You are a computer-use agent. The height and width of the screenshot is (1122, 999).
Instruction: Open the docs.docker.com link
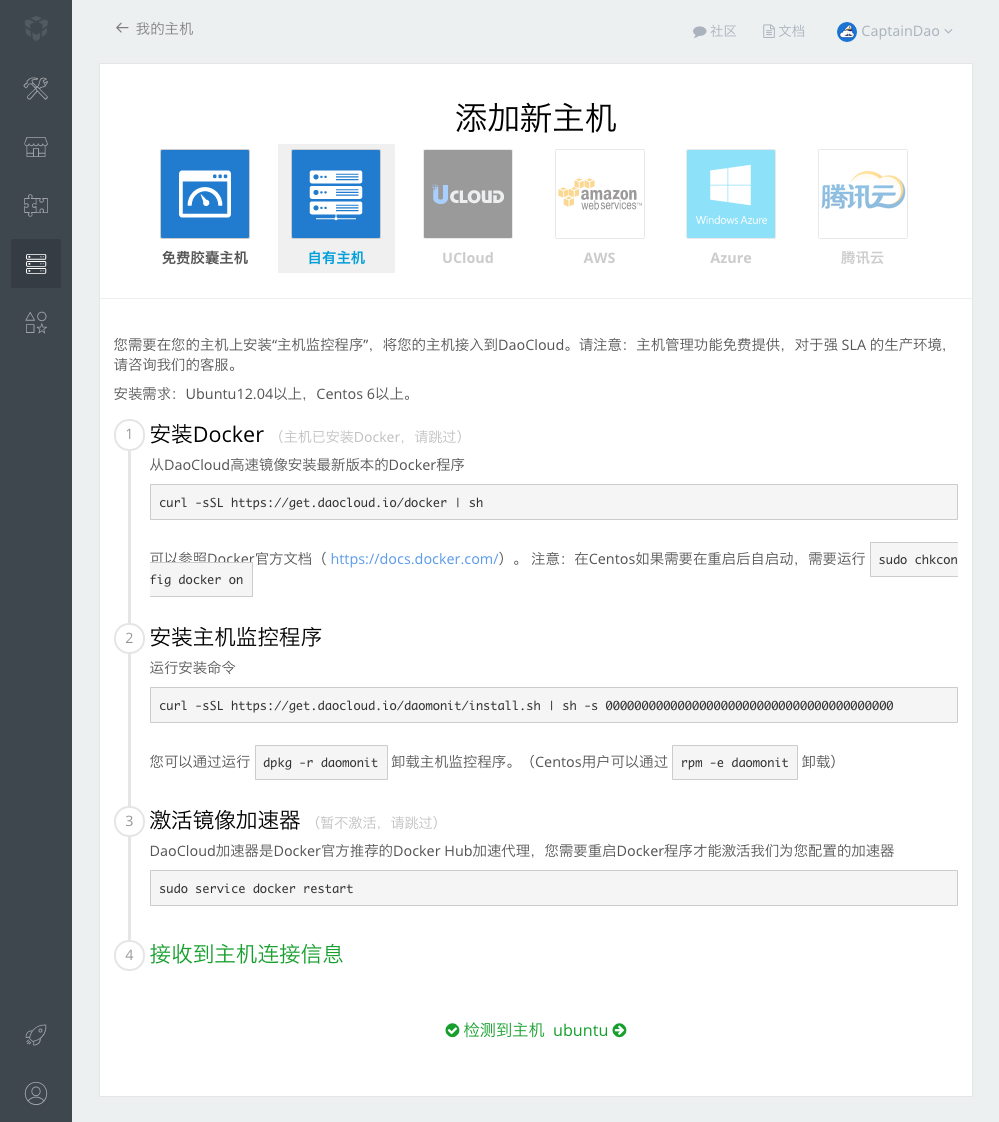[414, 559]
